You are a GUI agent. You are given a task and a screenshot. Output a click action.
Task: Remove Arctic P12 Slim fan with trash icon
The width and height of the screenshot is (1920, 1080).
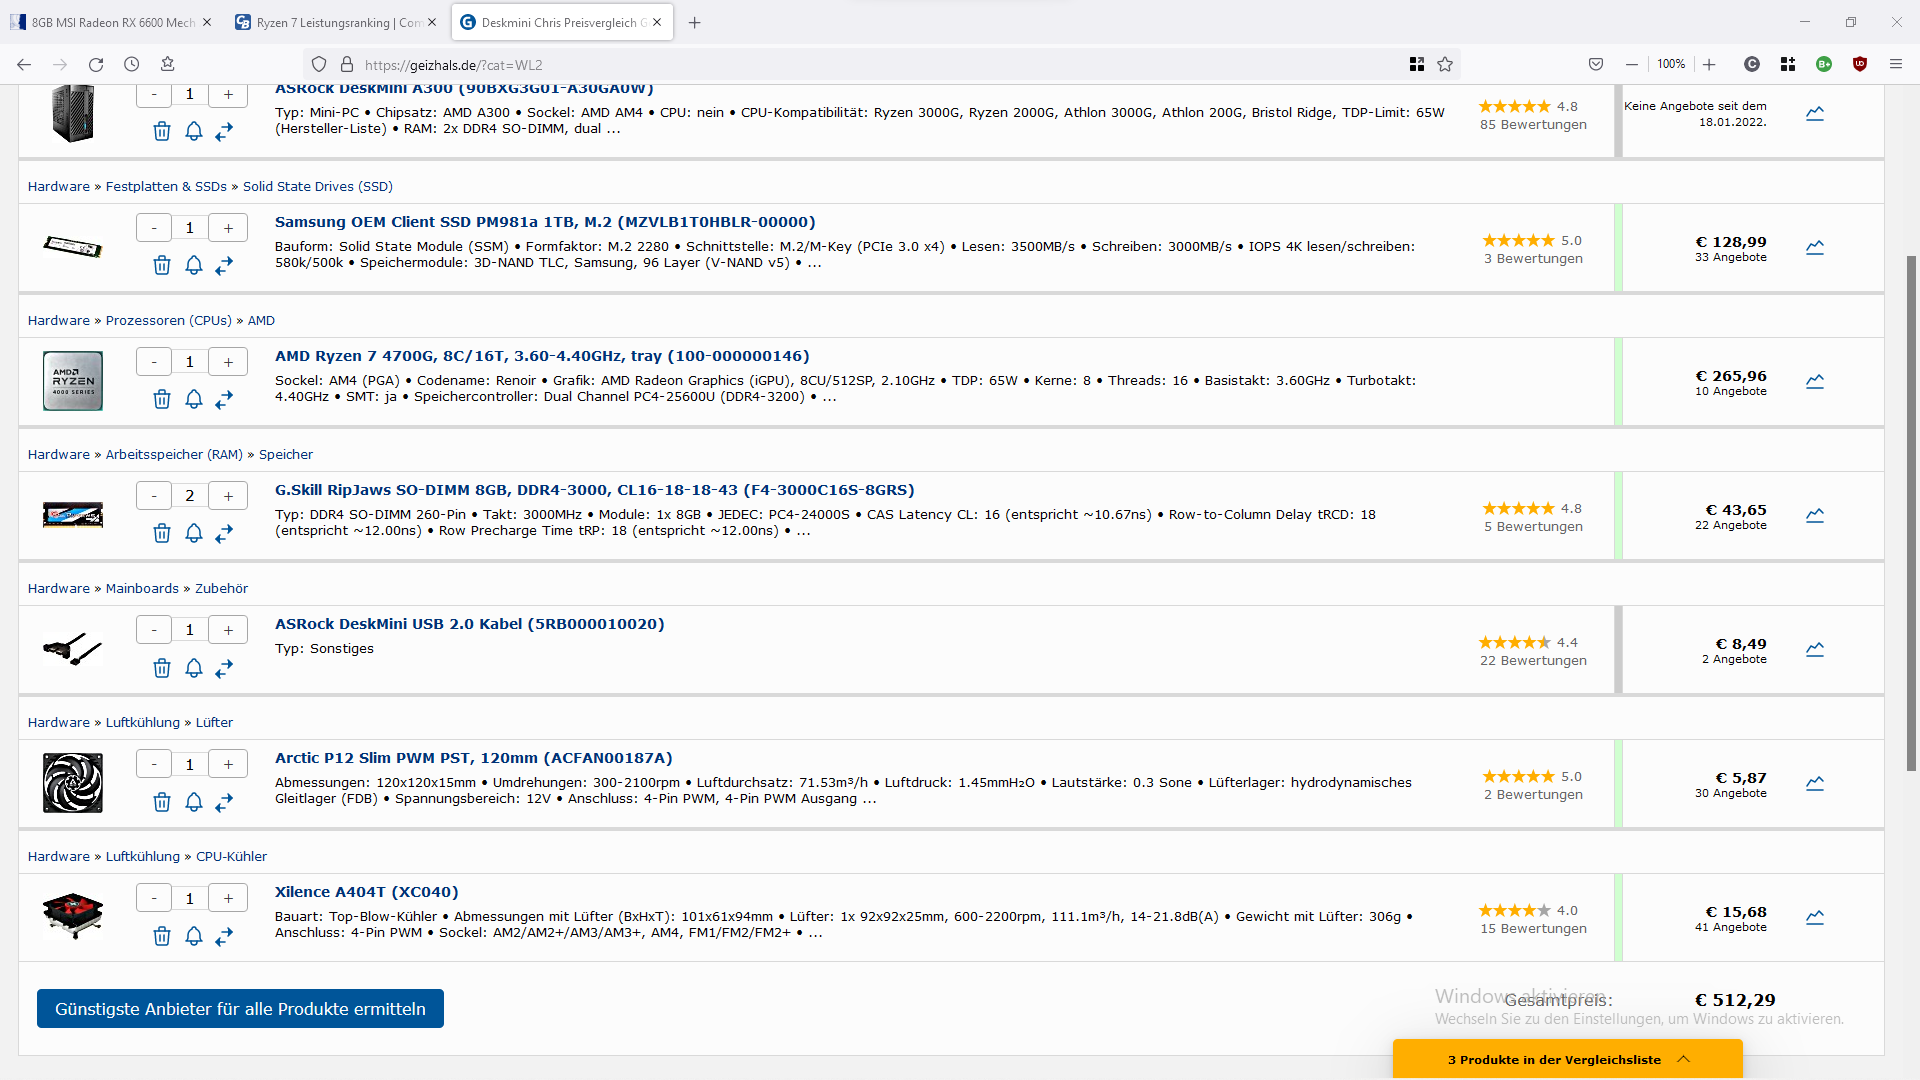pos(162,801)
